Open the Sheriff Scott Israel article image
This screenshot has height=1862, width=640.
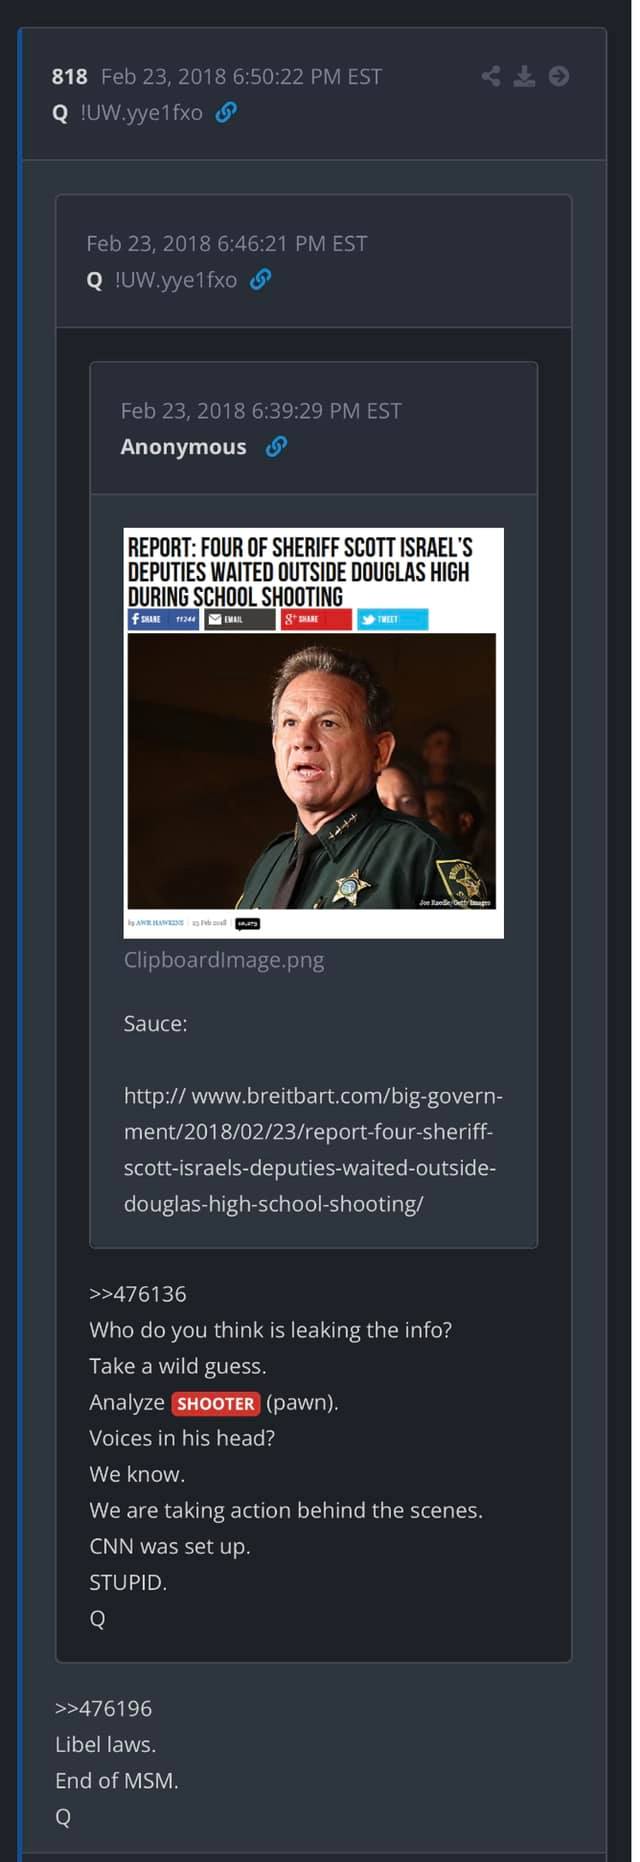pos(313,732)
